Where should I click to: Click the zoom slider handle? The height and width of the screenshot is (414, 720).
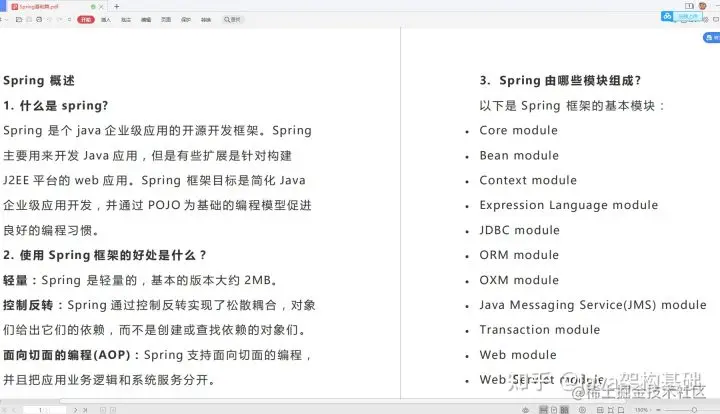click(x=694, y=410)
